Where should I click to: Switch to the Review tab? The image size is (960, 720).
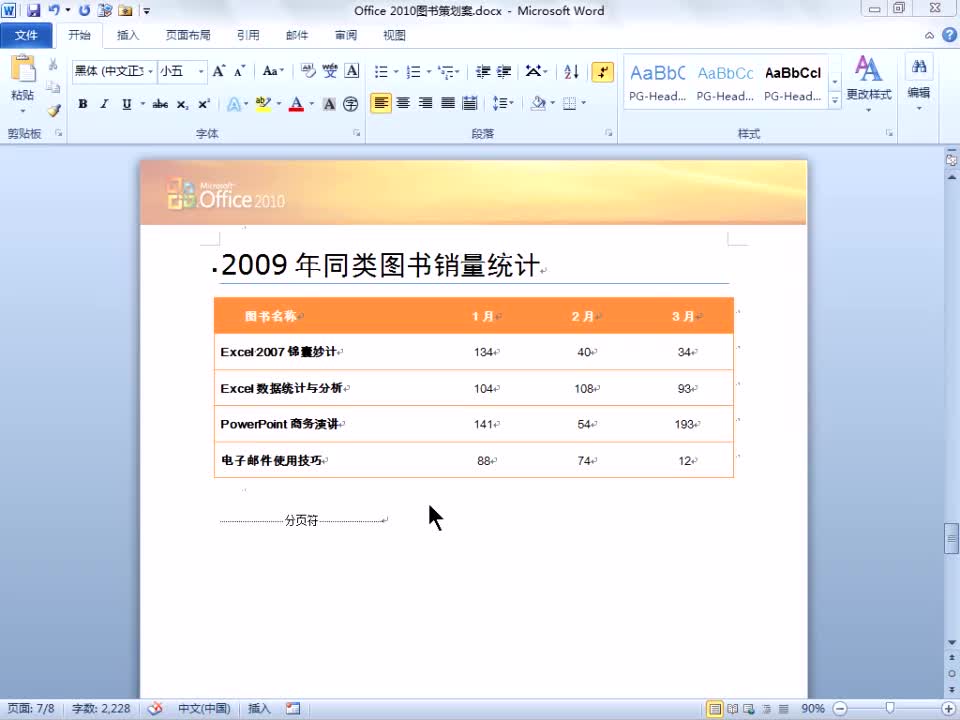point(346,35)
